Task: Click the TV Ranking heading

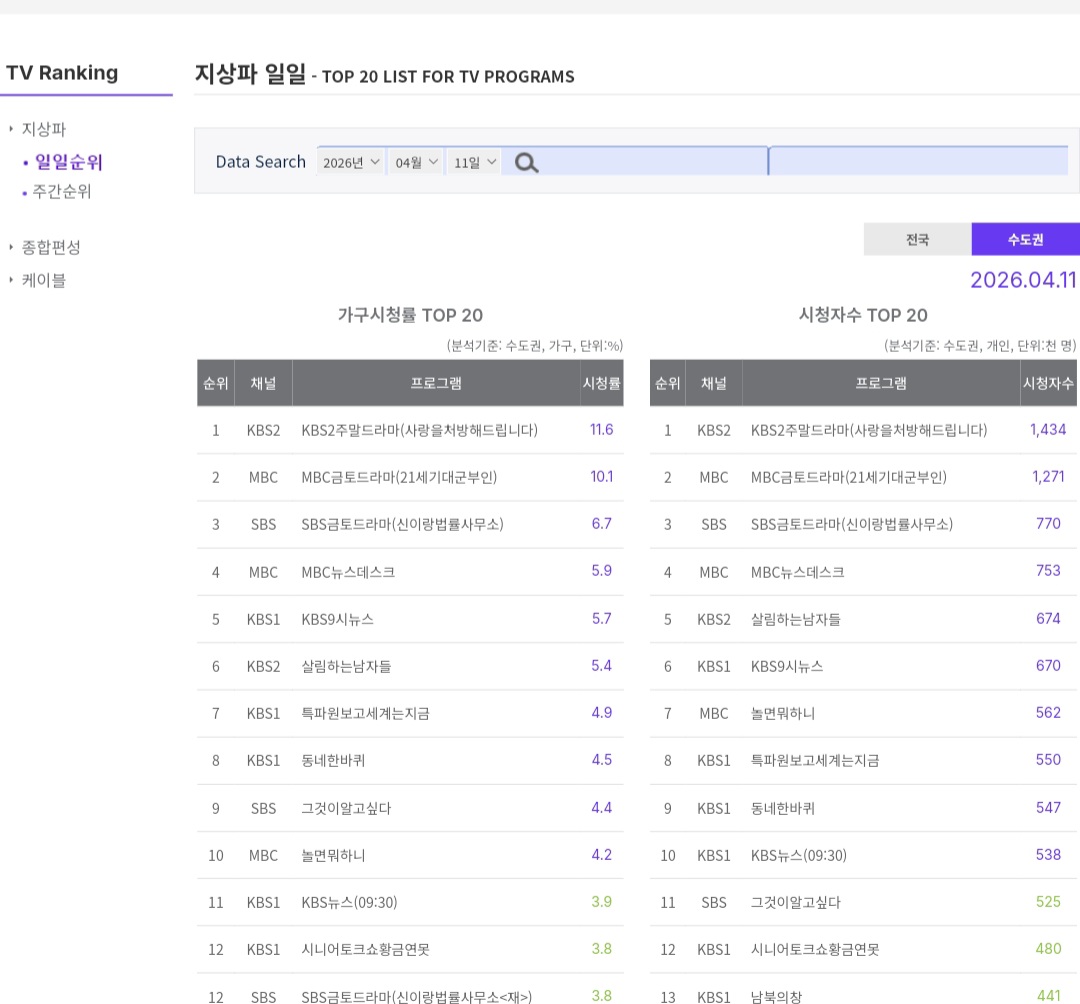Action: pos(62,72)
